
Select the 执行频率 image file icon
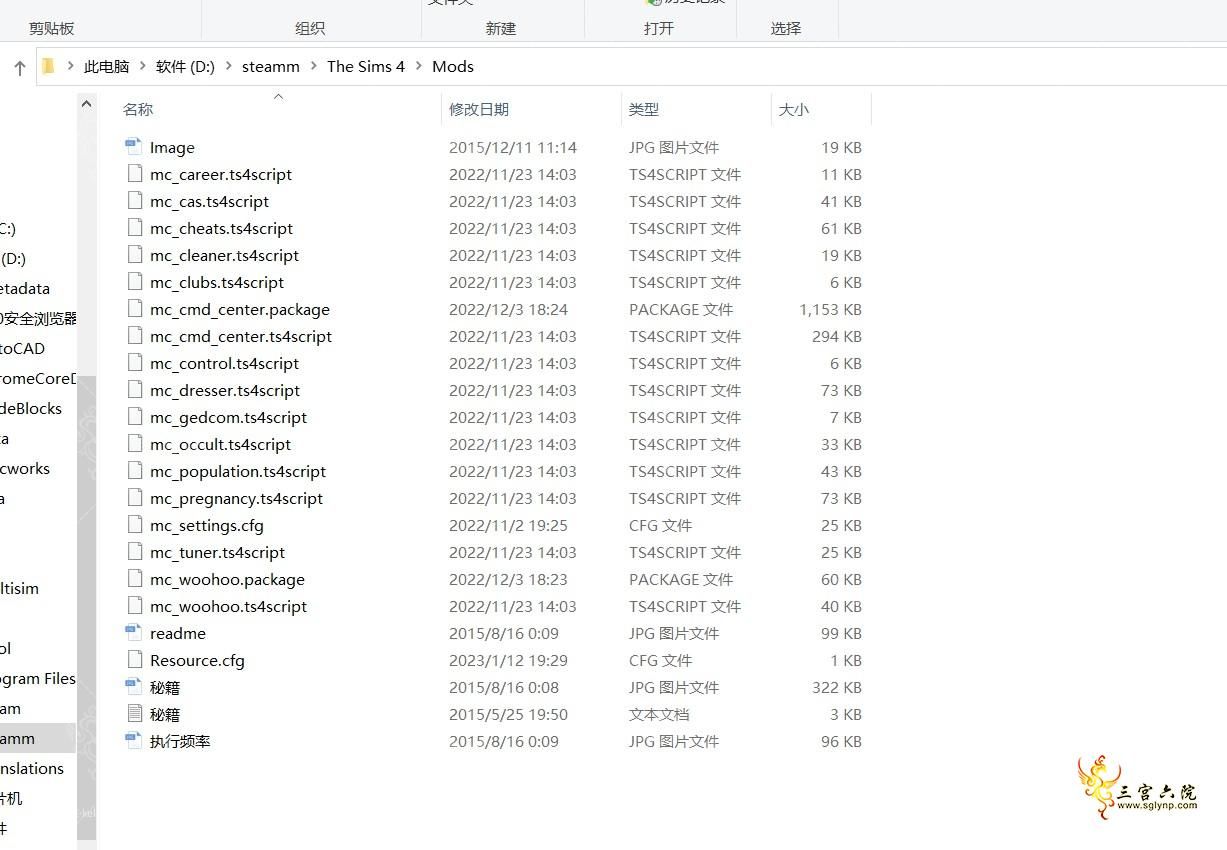pyautogui.click(x=134, y=741)
